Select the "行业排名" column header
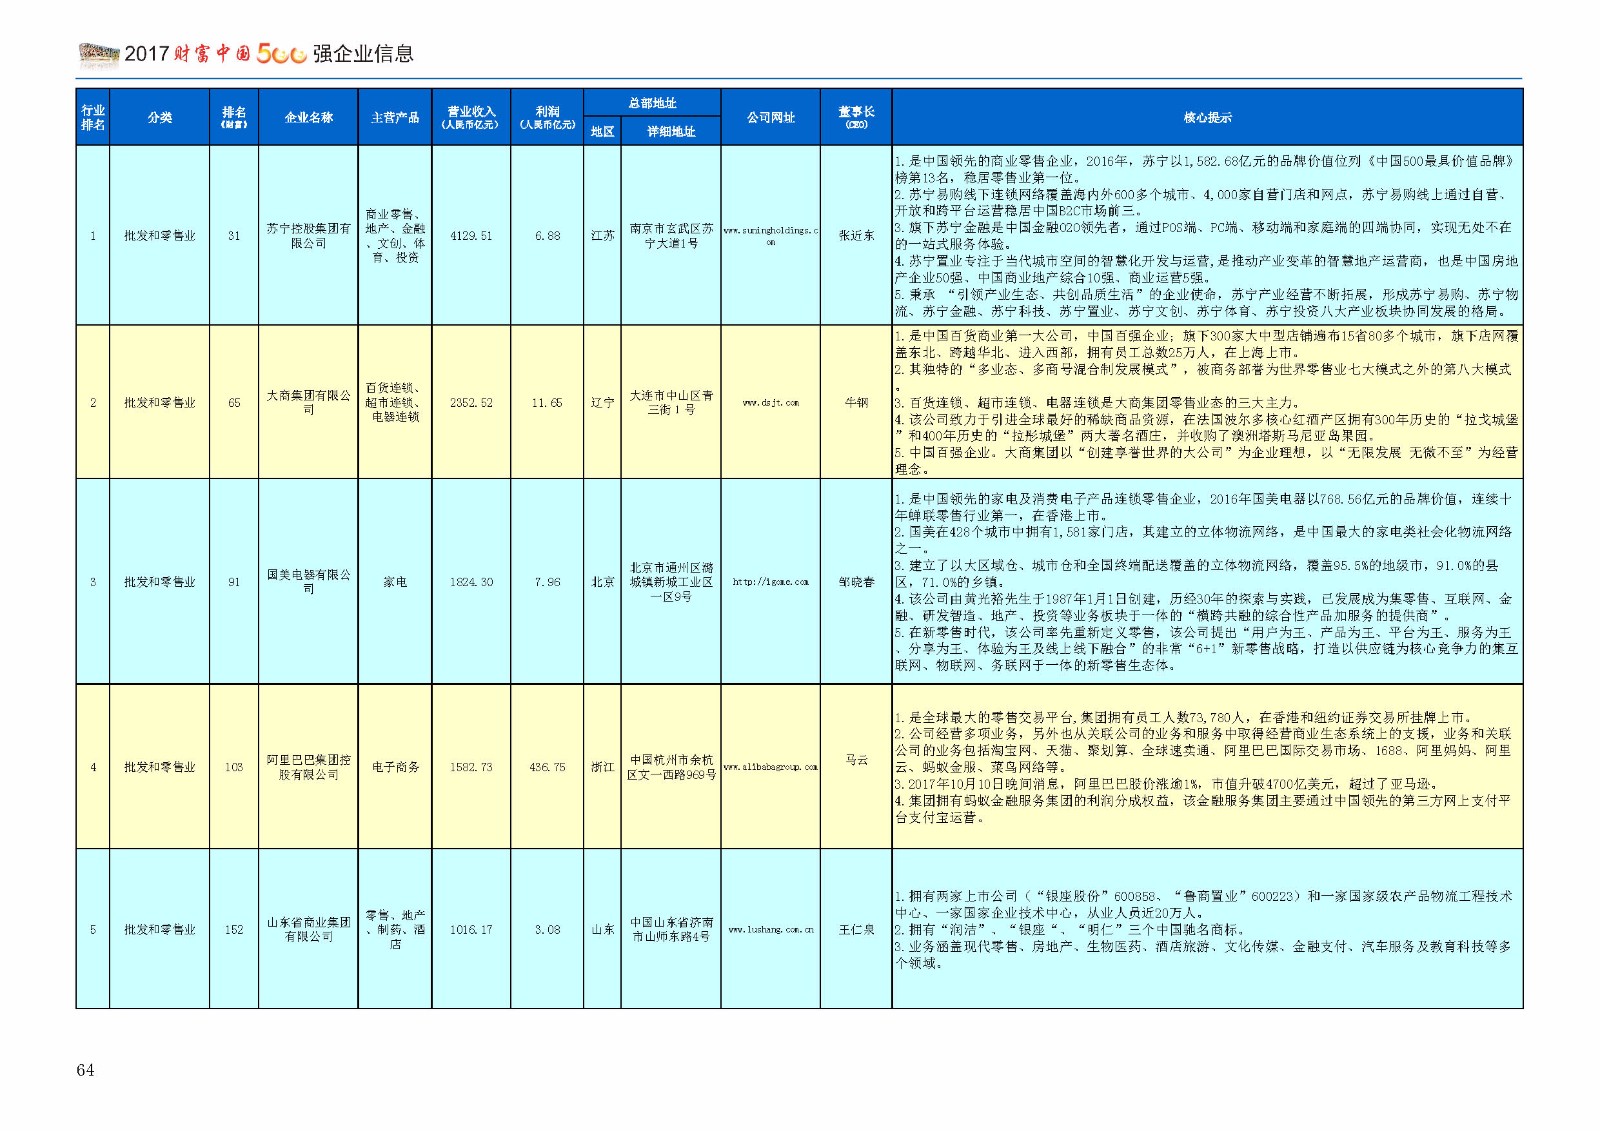Image resolution: width=1600 pixels, height=1131 pixels. tap(93, 117)
